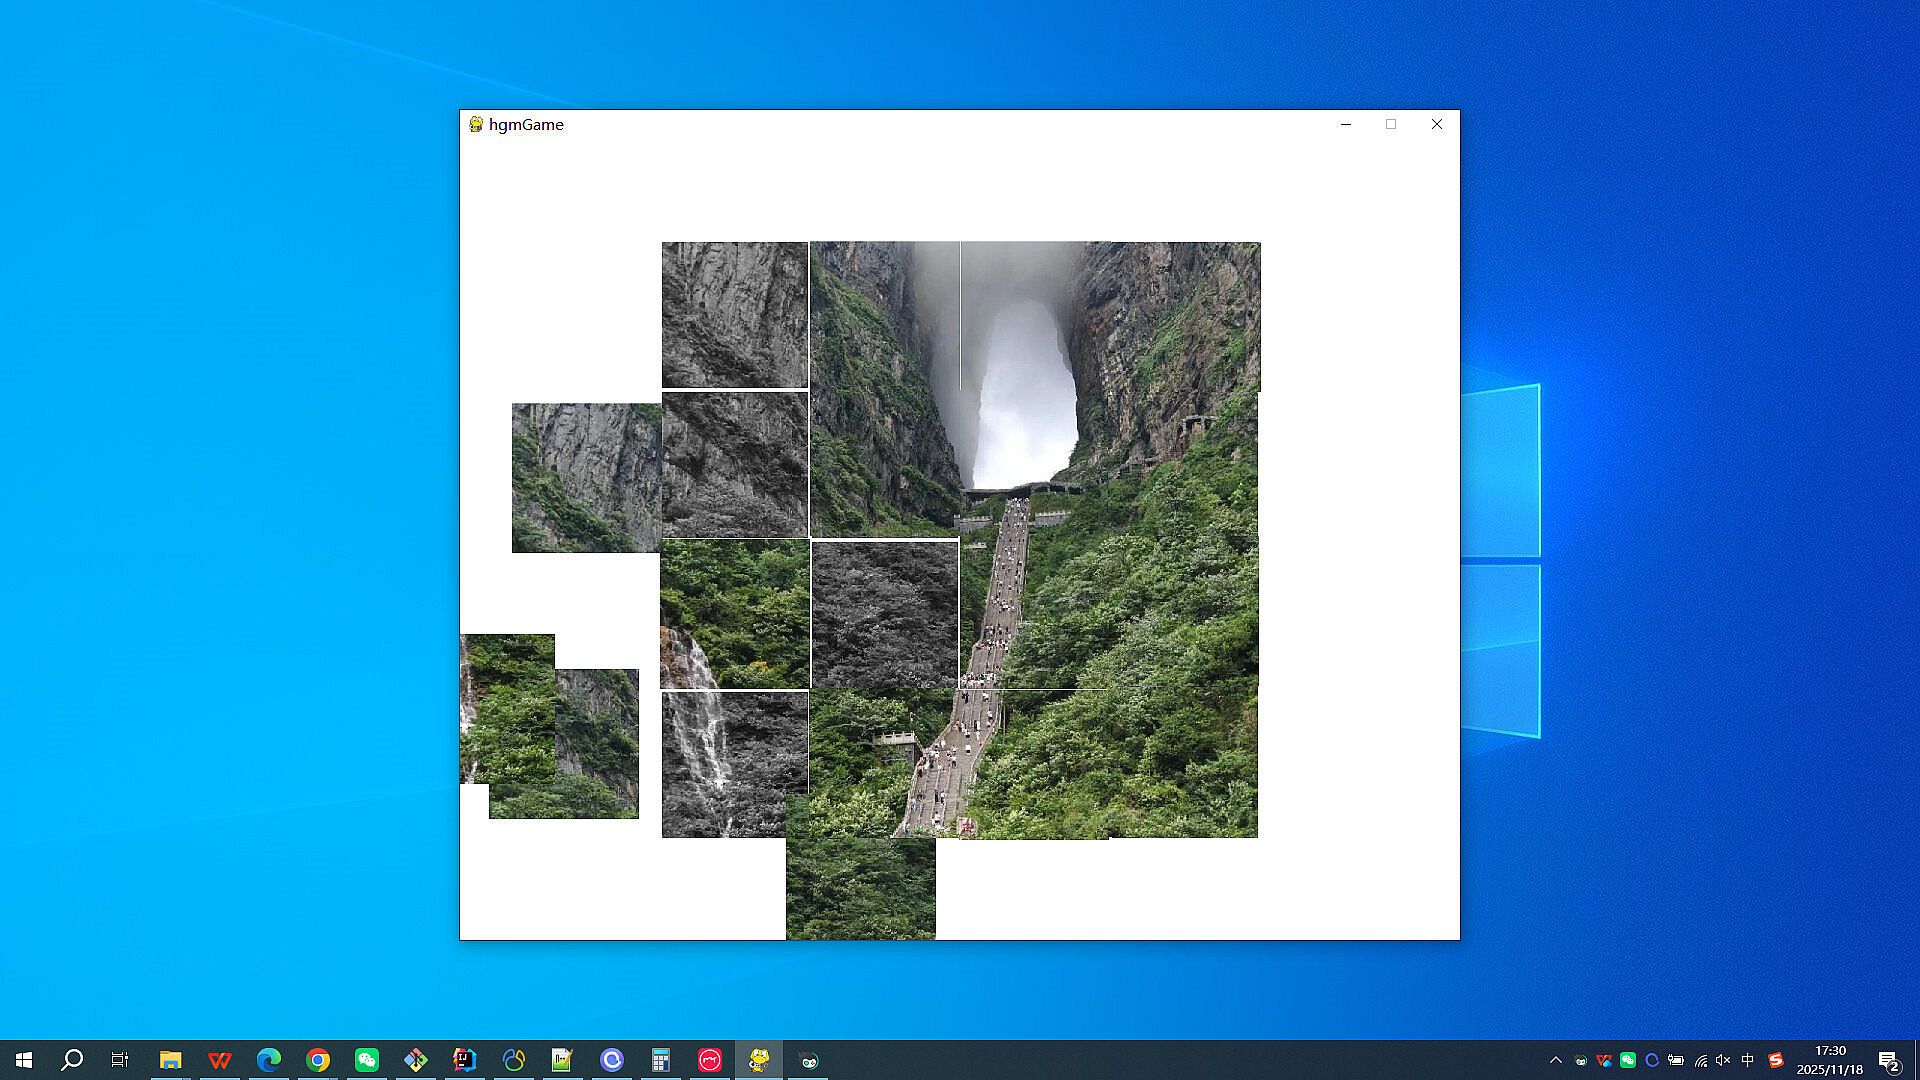
Task: Open File Explorer from taskbar
Action: 171,1060
